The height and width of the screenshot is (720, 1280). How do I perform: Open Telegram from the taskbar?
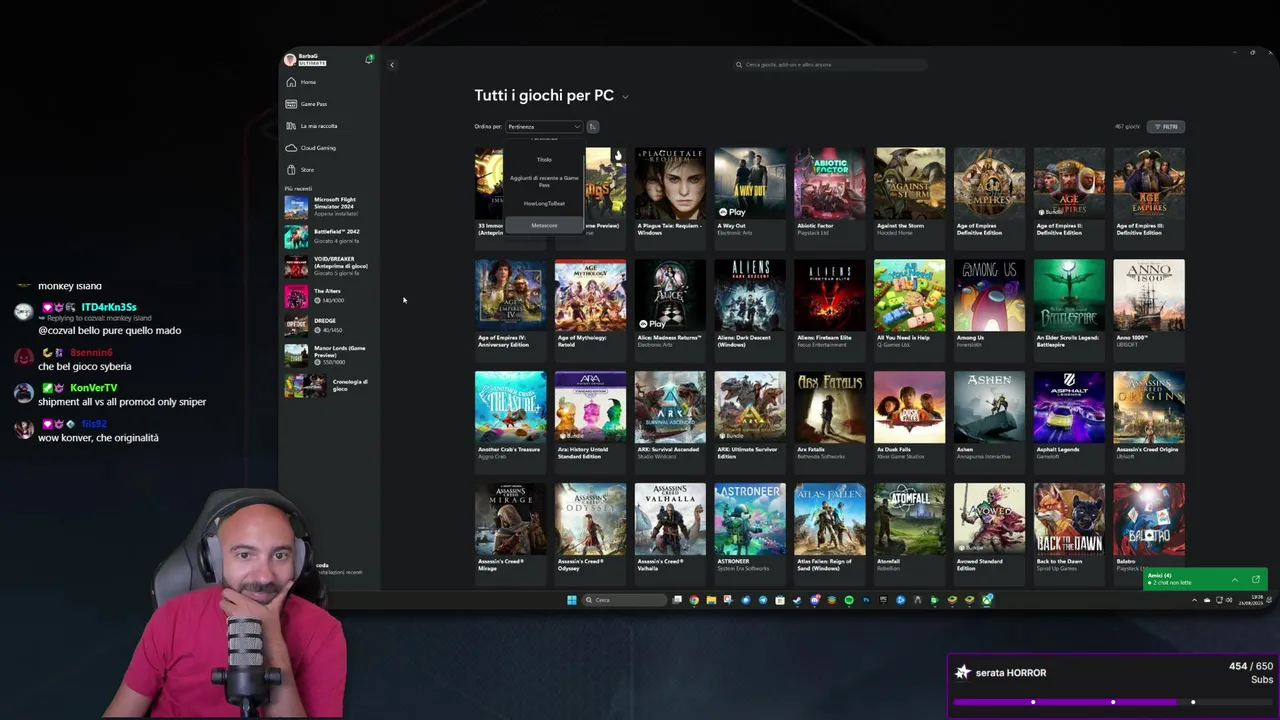(762, 600)
